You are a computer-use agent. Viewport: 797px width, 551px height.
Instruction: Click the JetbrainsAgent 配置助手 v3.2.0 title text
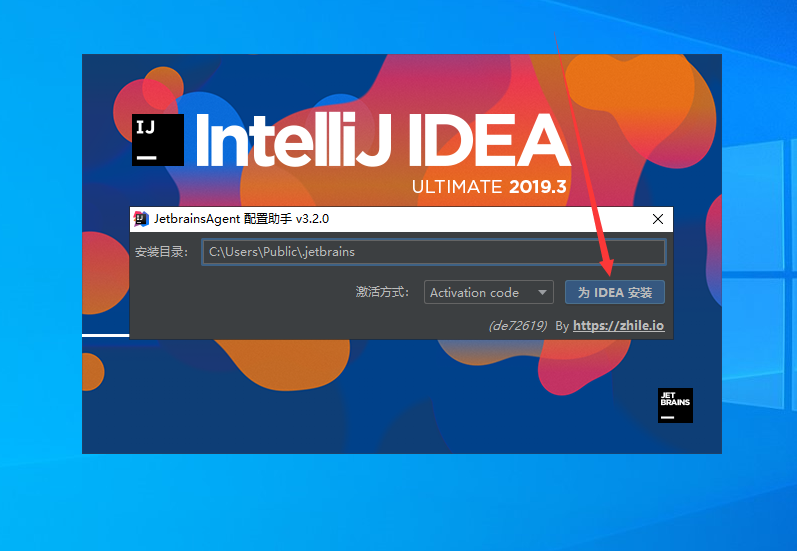click(x=241, y=219)
